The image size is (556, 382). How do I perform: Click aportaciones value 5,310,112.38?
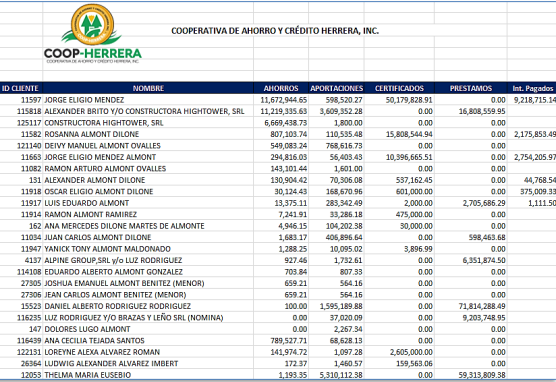coord(341,375)
